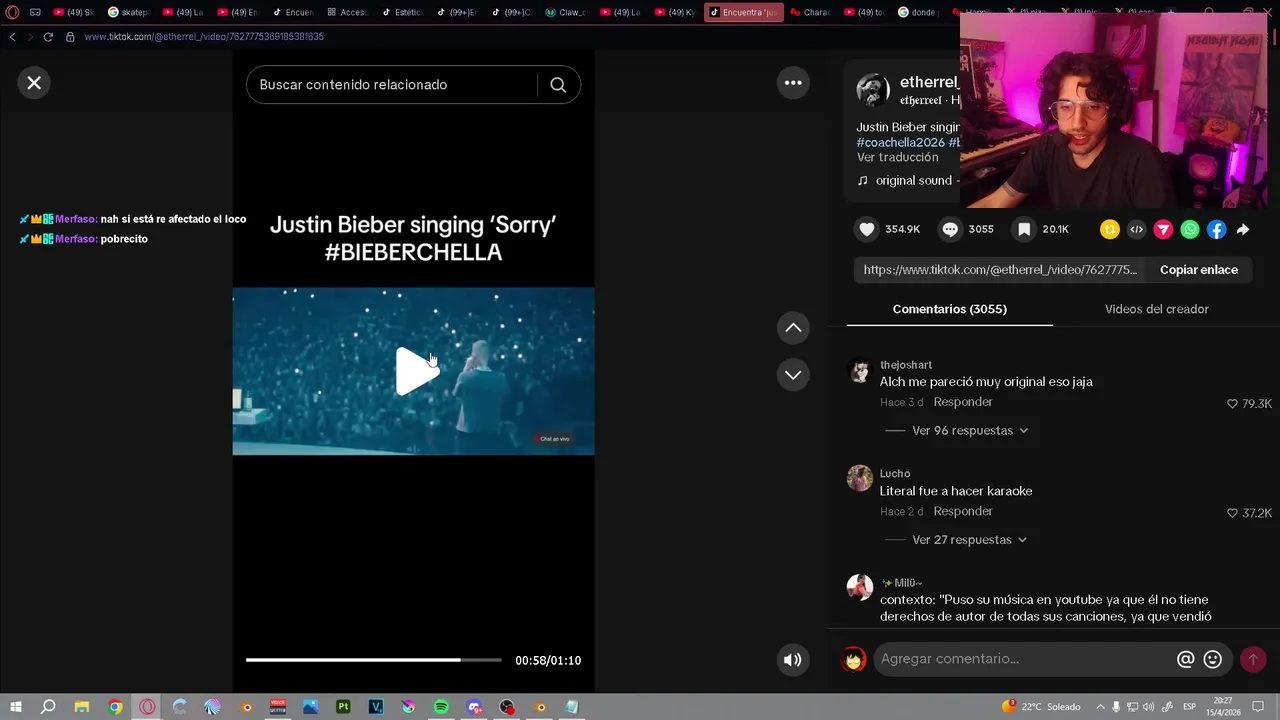The width and height of the screenshot is (1280, 720).
Task: Like the video with heart icon
Action: [x=867, y=229]
